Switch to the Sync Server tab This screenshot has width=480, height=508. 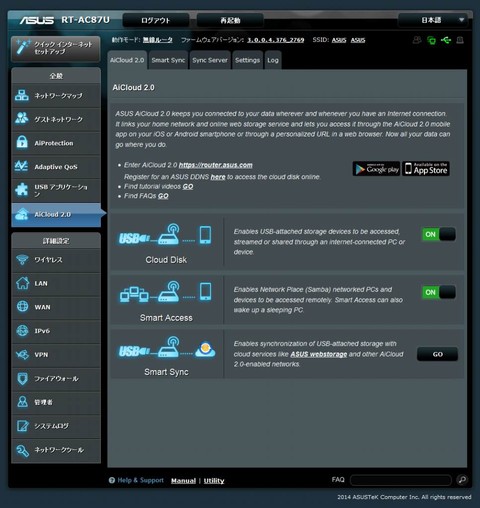coord(210,60)
